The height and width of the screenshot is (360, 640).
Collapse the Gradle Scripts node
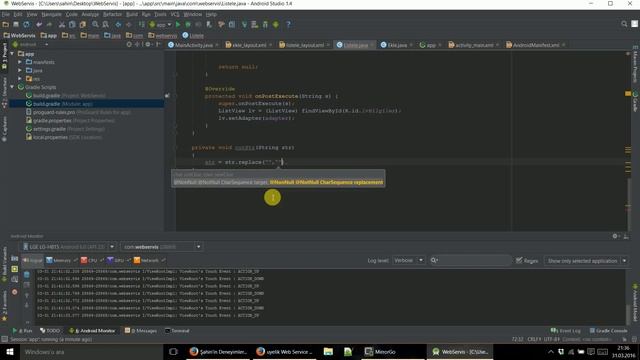[12, 87]
